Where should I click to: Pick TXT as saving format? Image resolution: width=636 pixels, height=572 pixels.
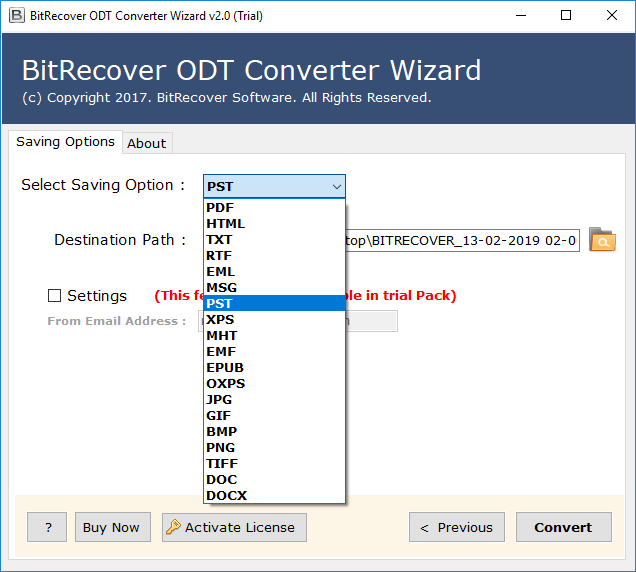pyautogui.click(x=274, y=240)
